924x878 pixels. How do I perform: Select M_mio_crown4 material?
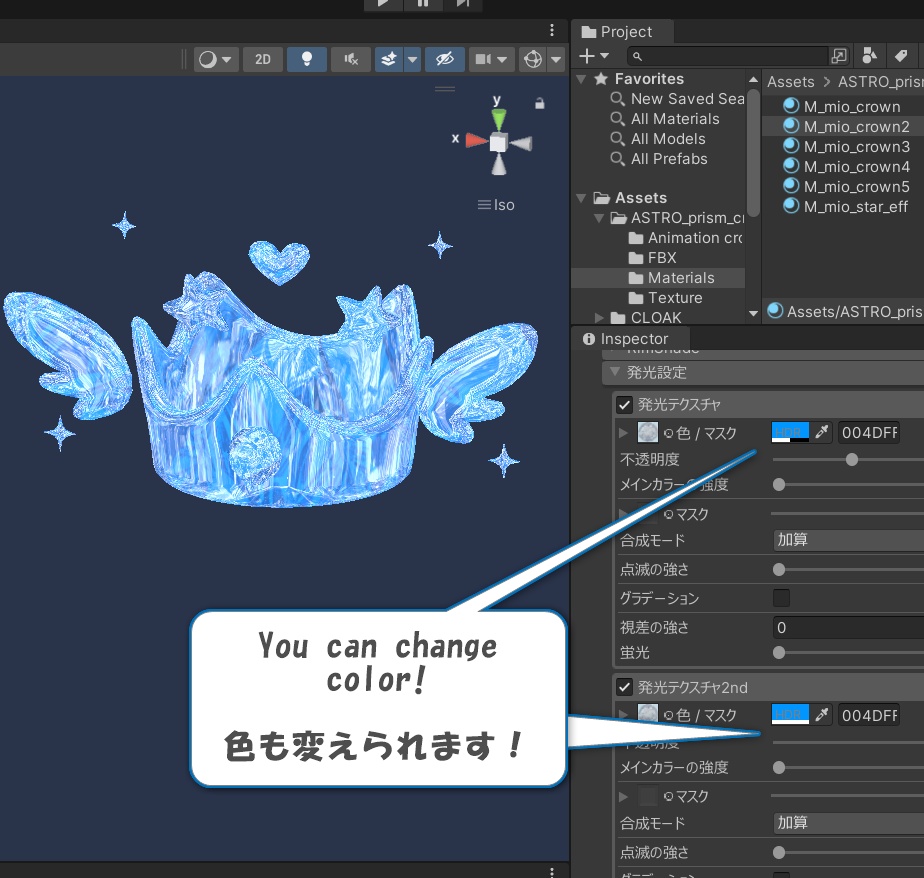[847, 167]
